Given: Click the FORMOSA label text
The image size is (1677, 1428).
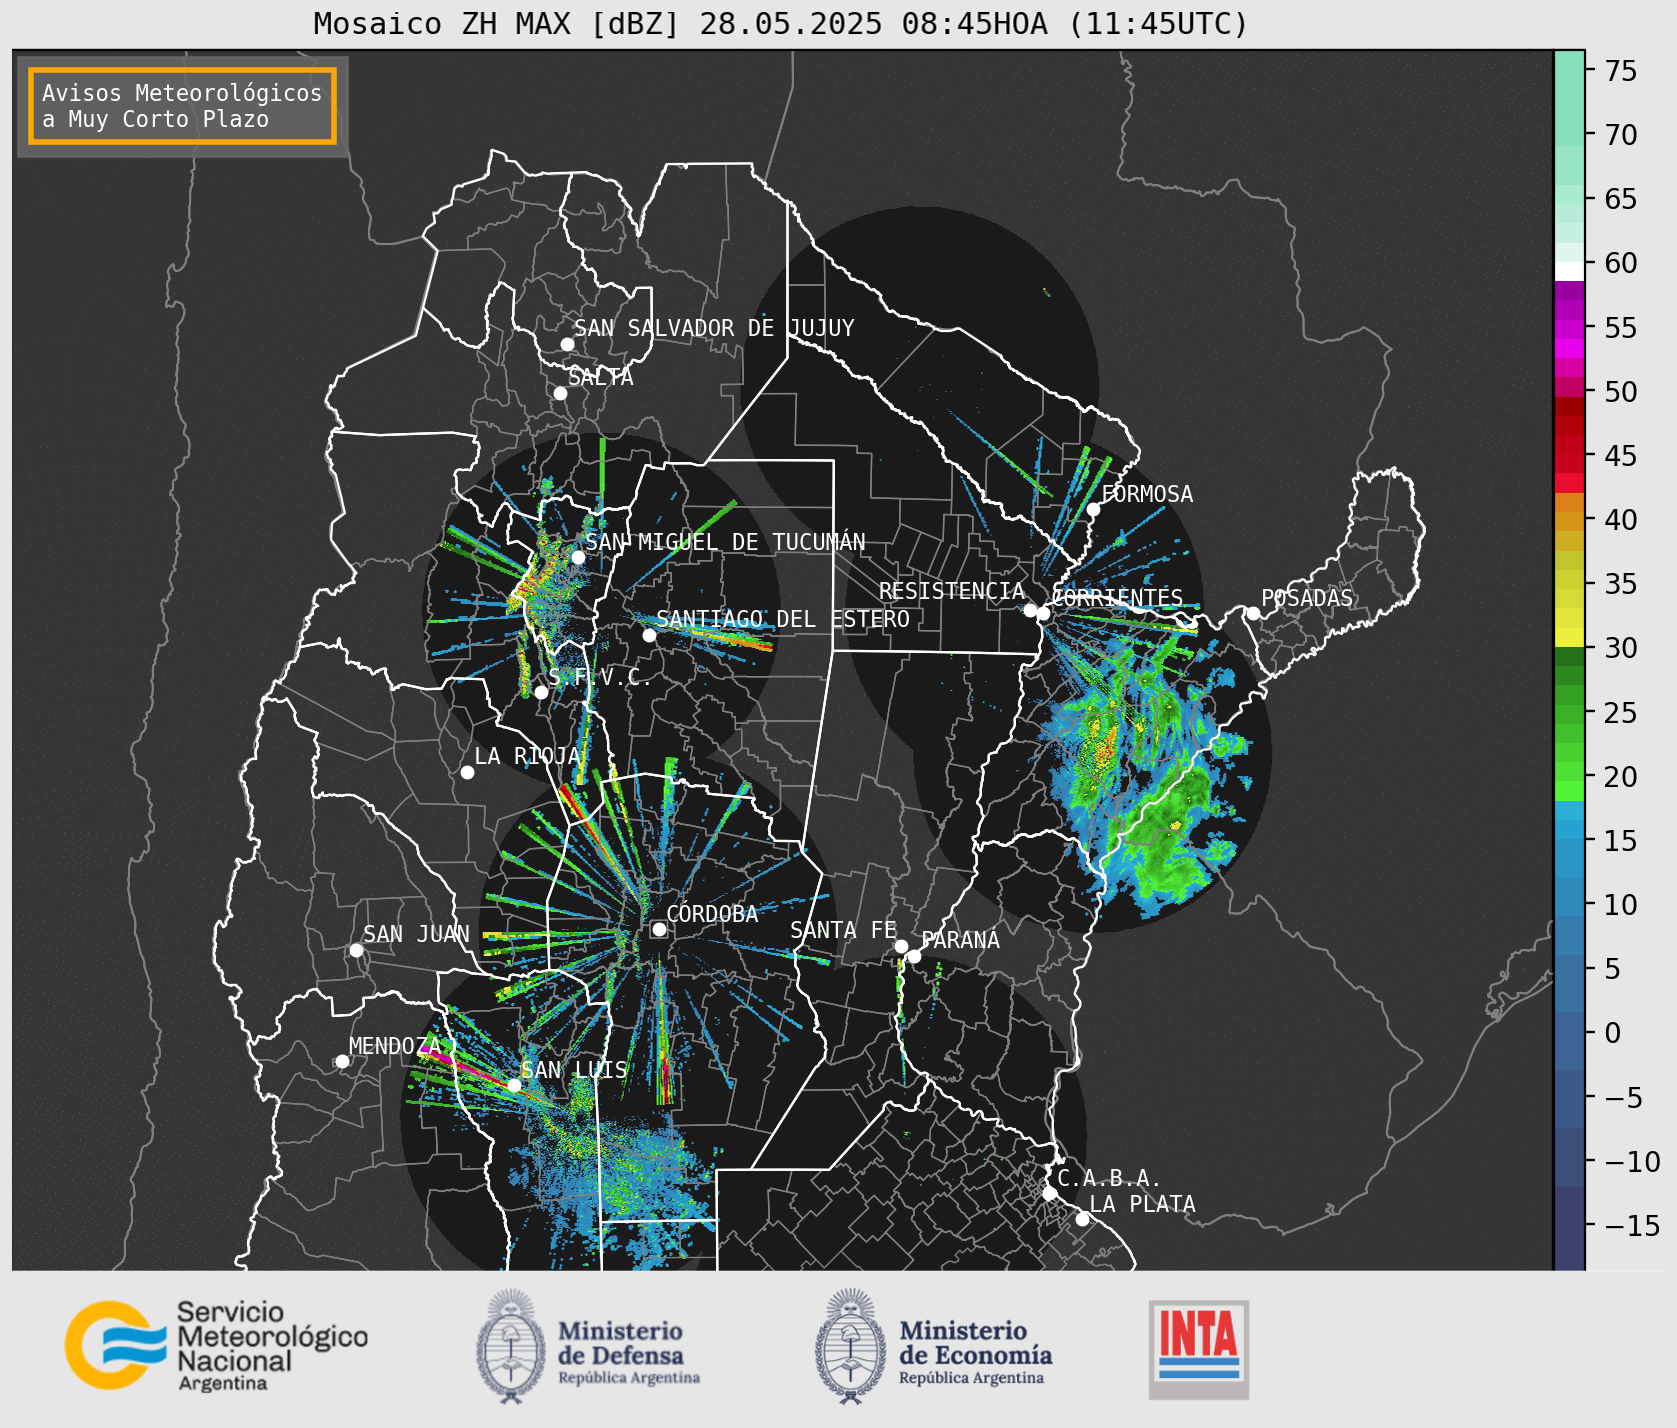Looking at the screenshot, I should tap(1147, 494).
